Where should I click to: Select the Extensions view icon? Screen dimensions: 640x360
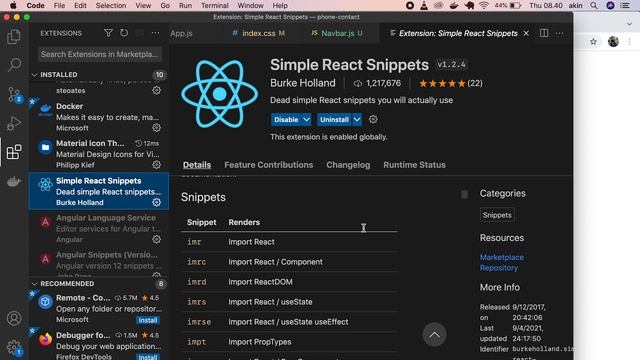tap(14, 152)
